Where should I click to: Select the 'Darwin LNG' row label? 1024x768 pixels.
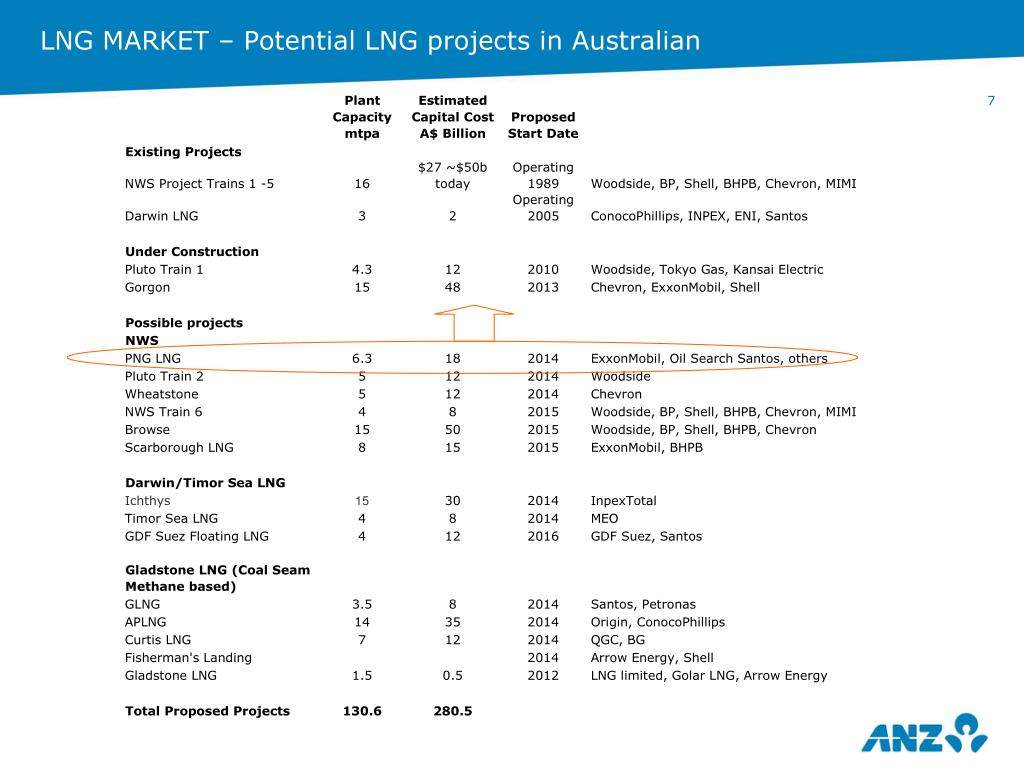click(x=161, y=216)
